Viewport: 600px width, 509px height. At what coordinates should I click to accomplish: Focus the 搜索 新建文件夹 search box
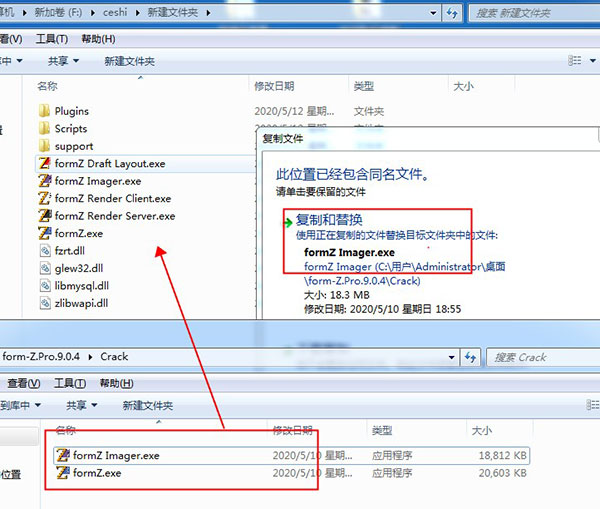[535, 13]
